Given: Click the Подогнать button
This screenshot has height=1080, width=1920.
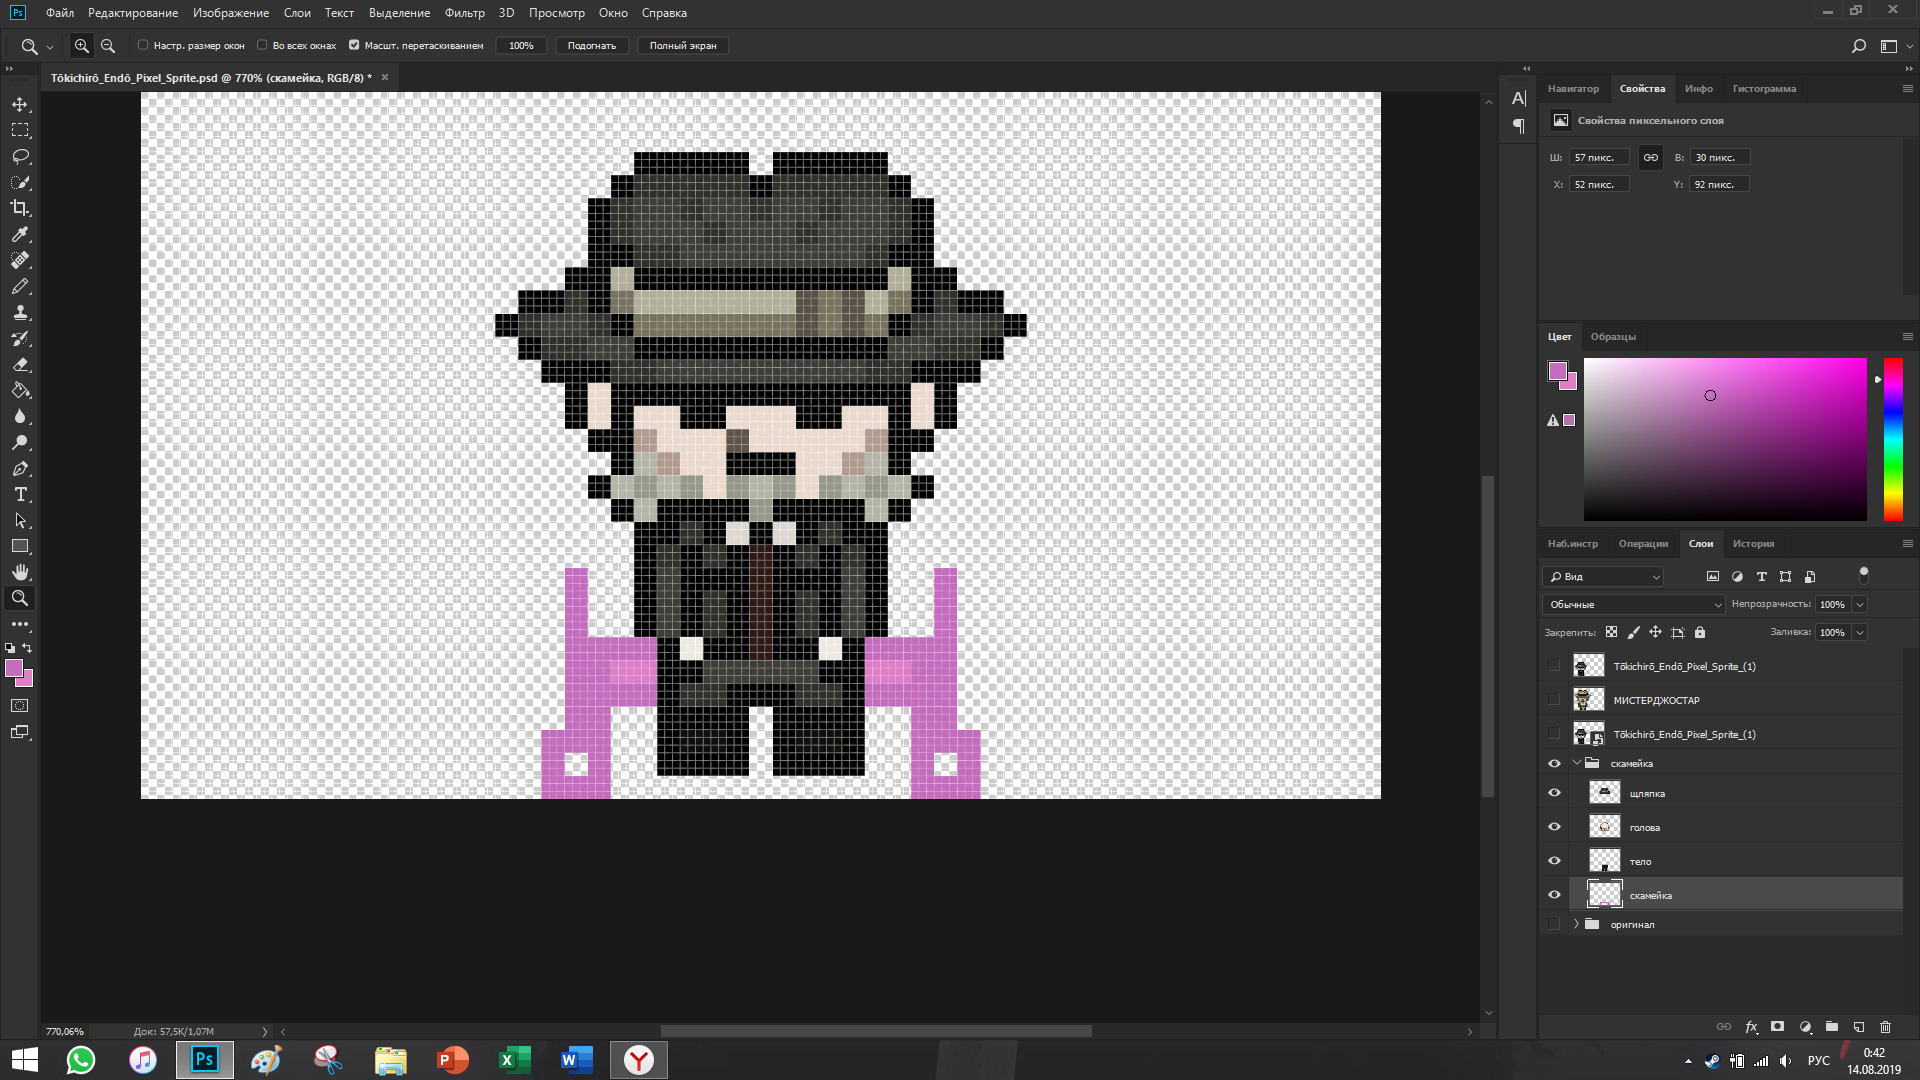Looking at the screenshot, I should pos(591,45).
